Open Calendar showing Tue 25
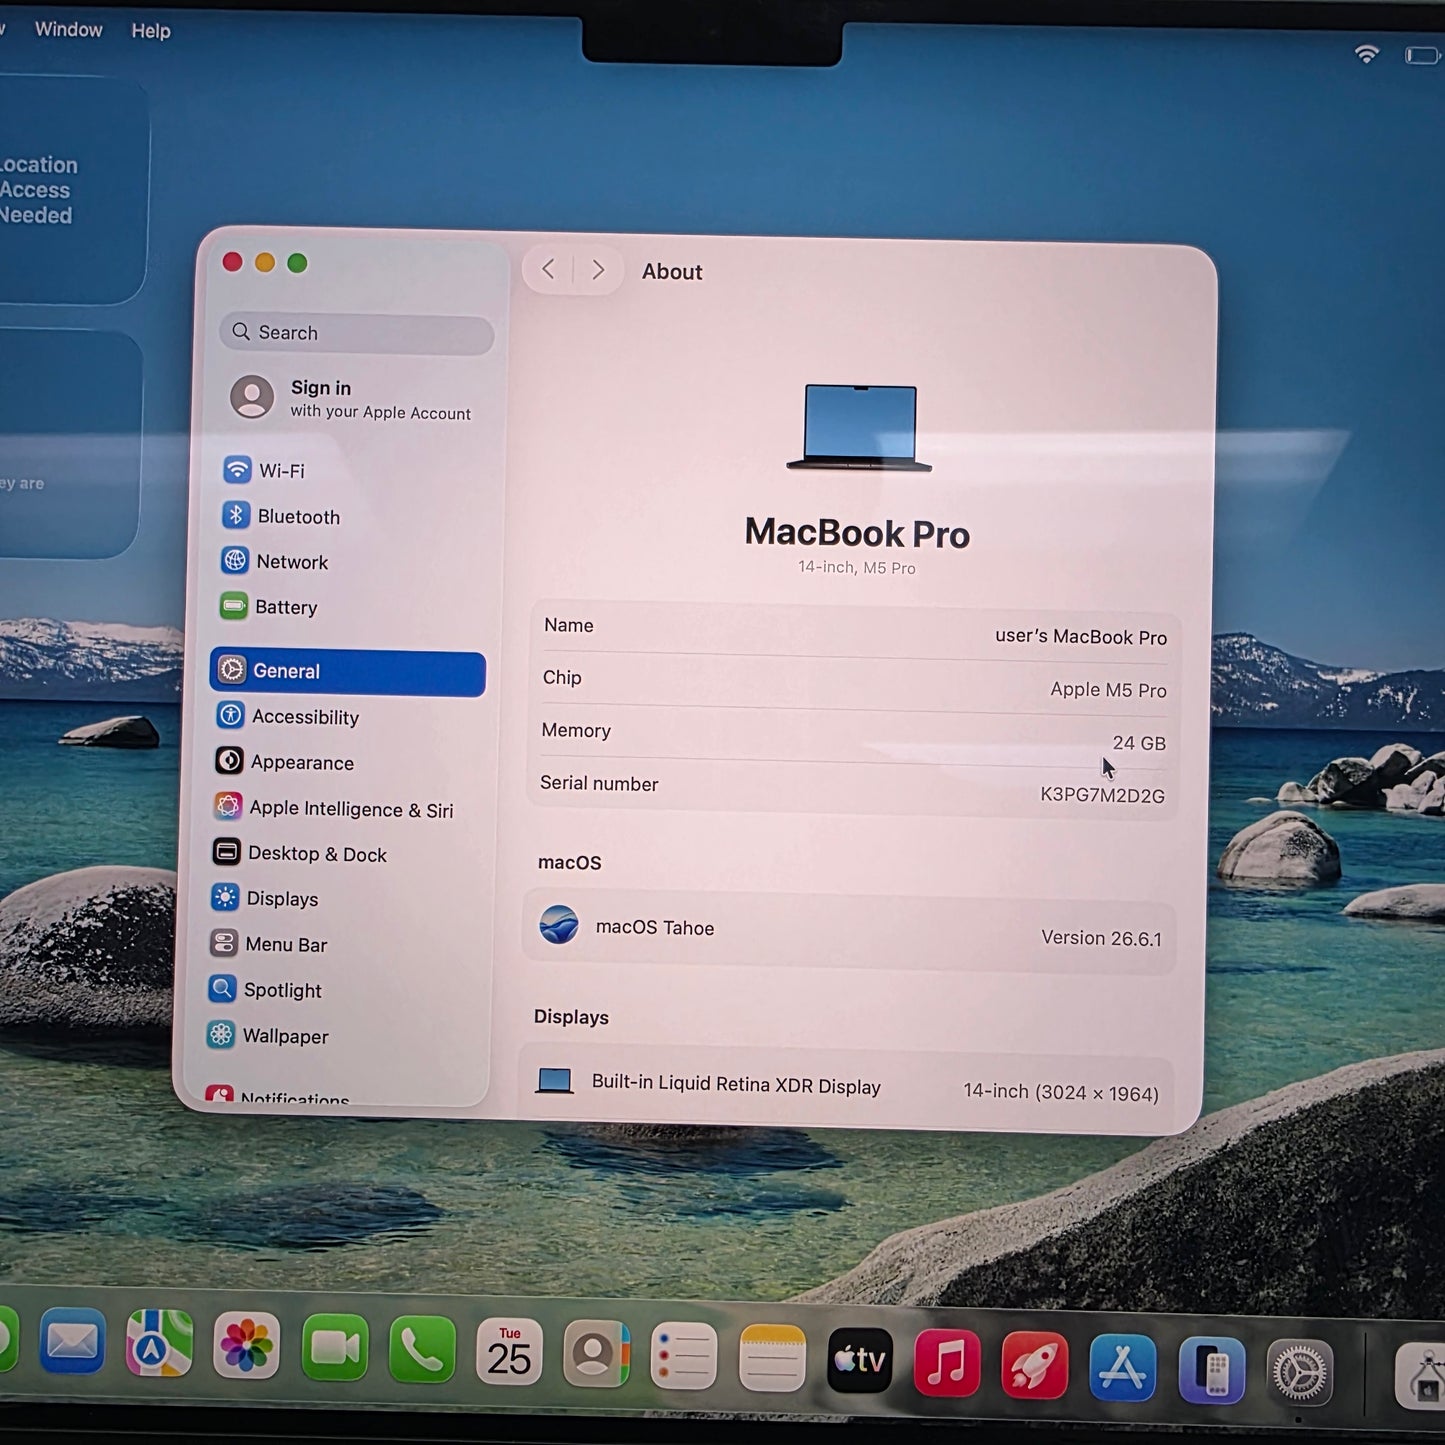 509,1354
